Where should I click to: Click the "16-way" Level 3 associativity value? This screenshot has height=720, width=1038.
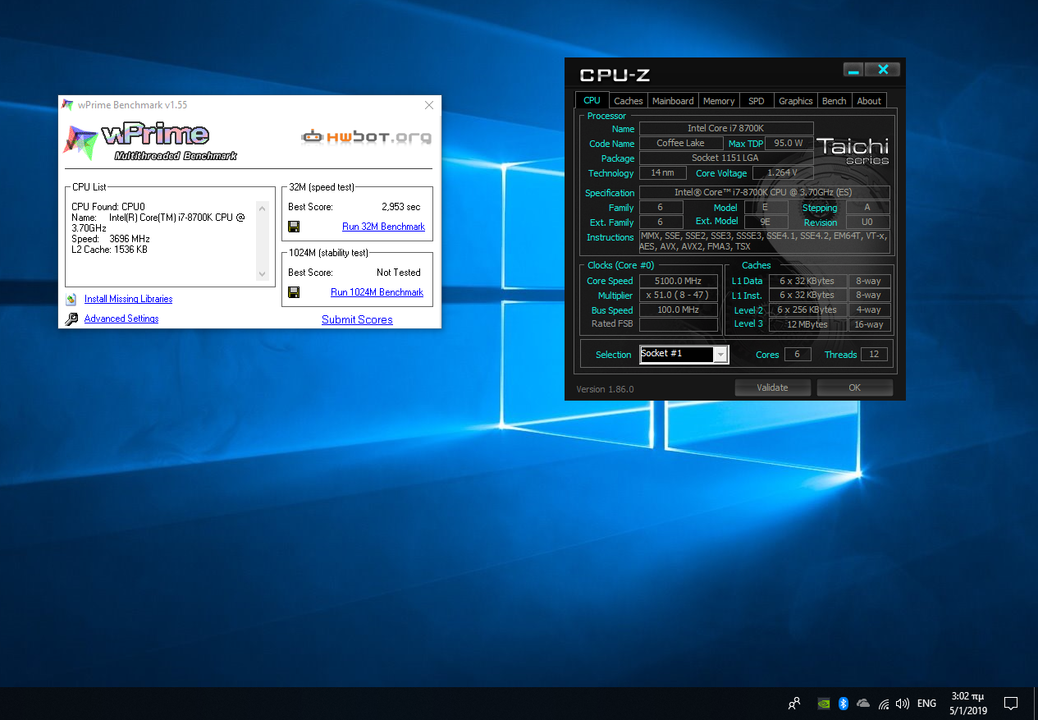tap(868, 324)
